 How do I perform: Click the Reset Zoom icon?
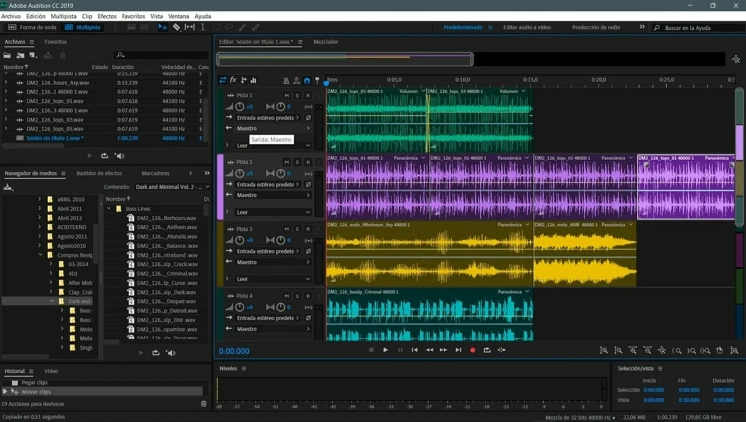720,351
